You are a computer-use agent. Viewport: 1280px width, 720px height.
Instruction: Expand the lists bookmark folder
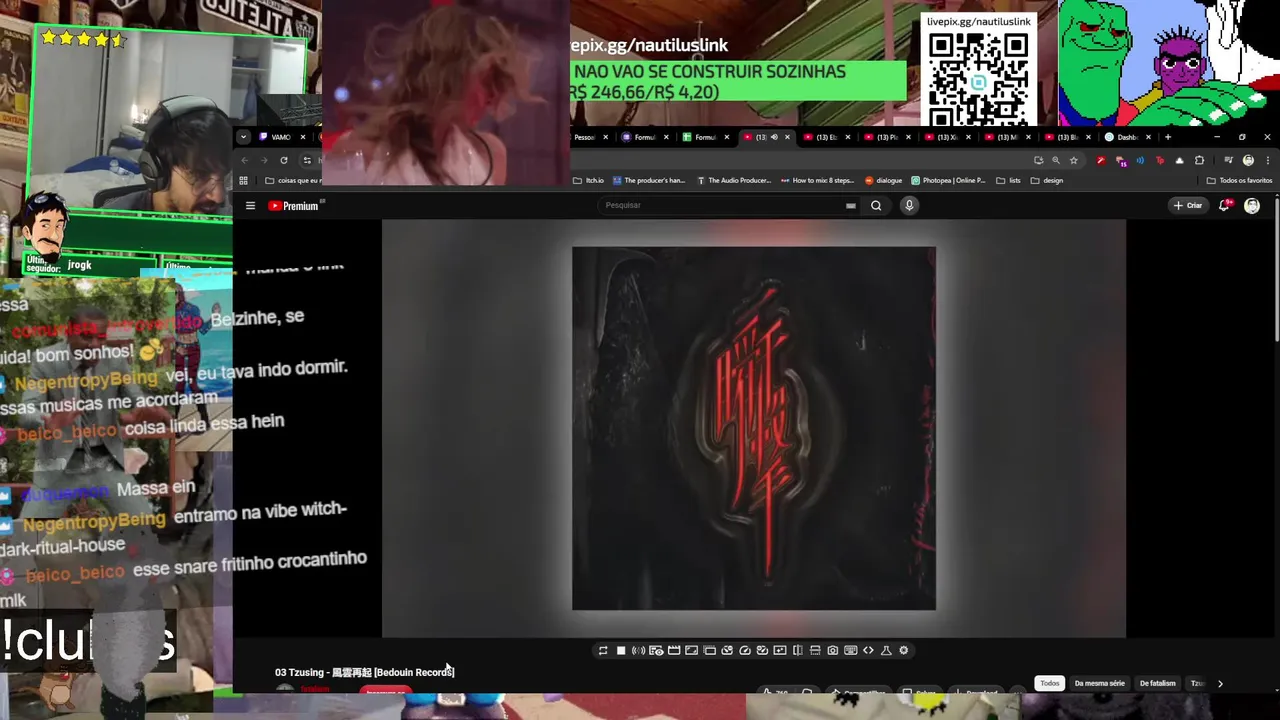[x=1008, y=181]
